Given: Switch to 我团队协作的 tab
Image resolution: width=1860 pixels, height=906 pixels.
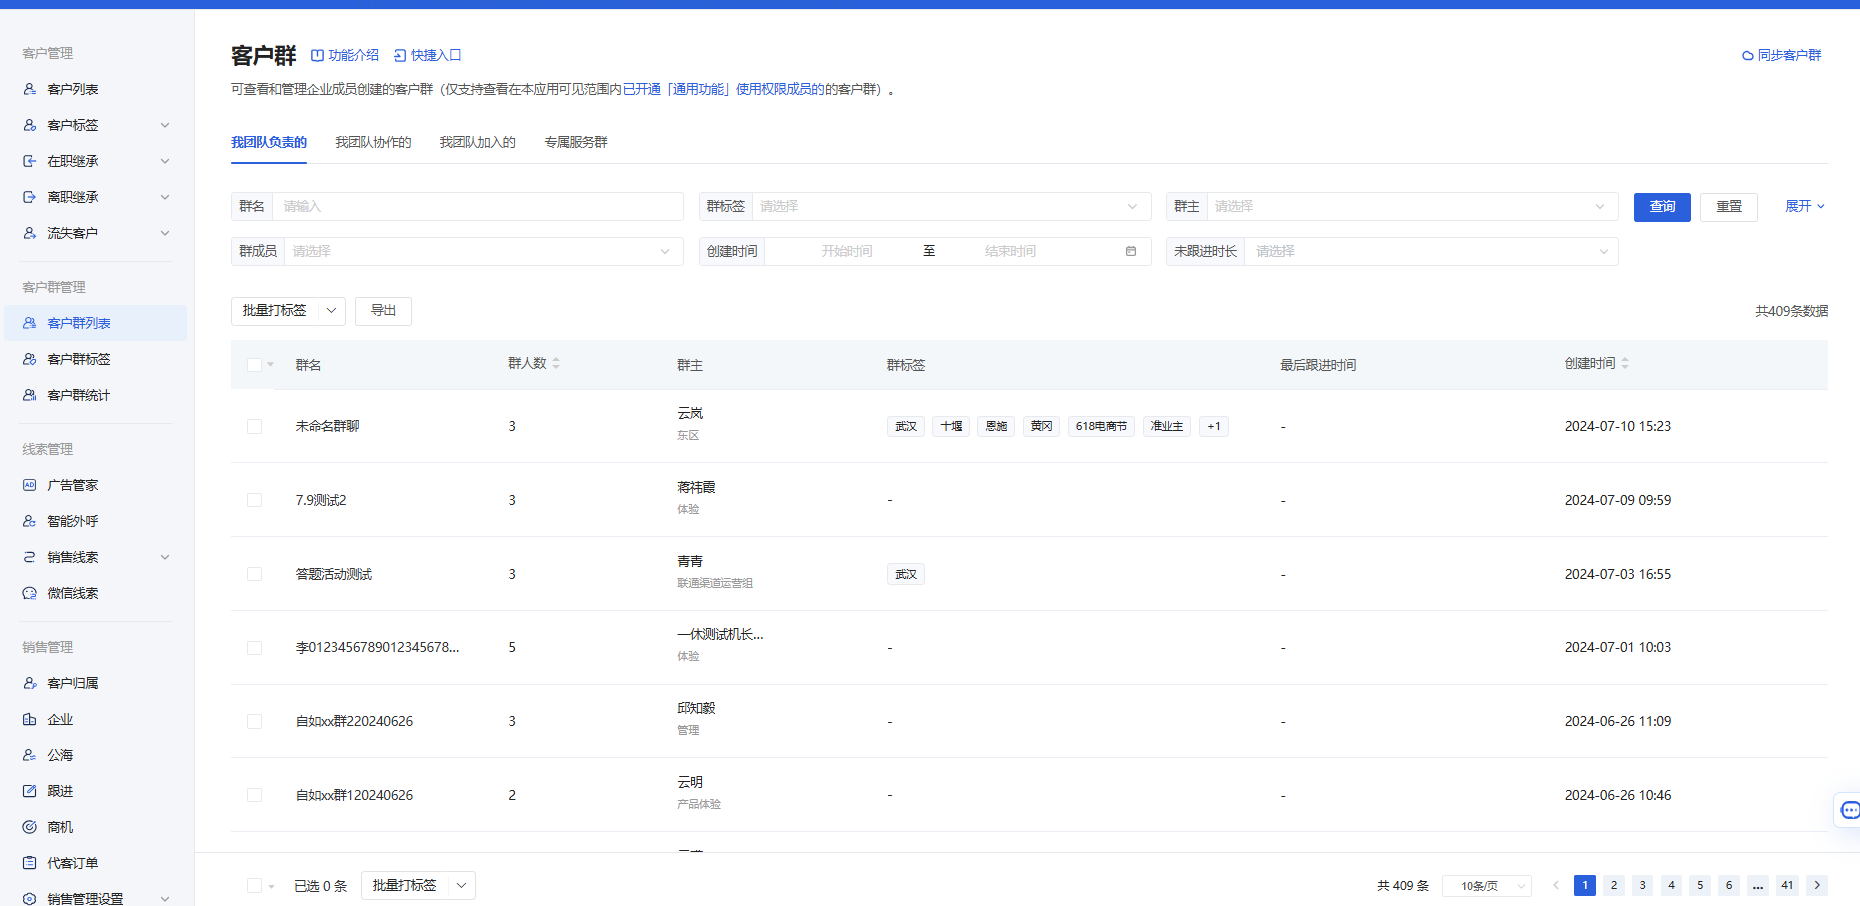Looking at the screenshot, I should pyautogui.click(x=373, y=142).
